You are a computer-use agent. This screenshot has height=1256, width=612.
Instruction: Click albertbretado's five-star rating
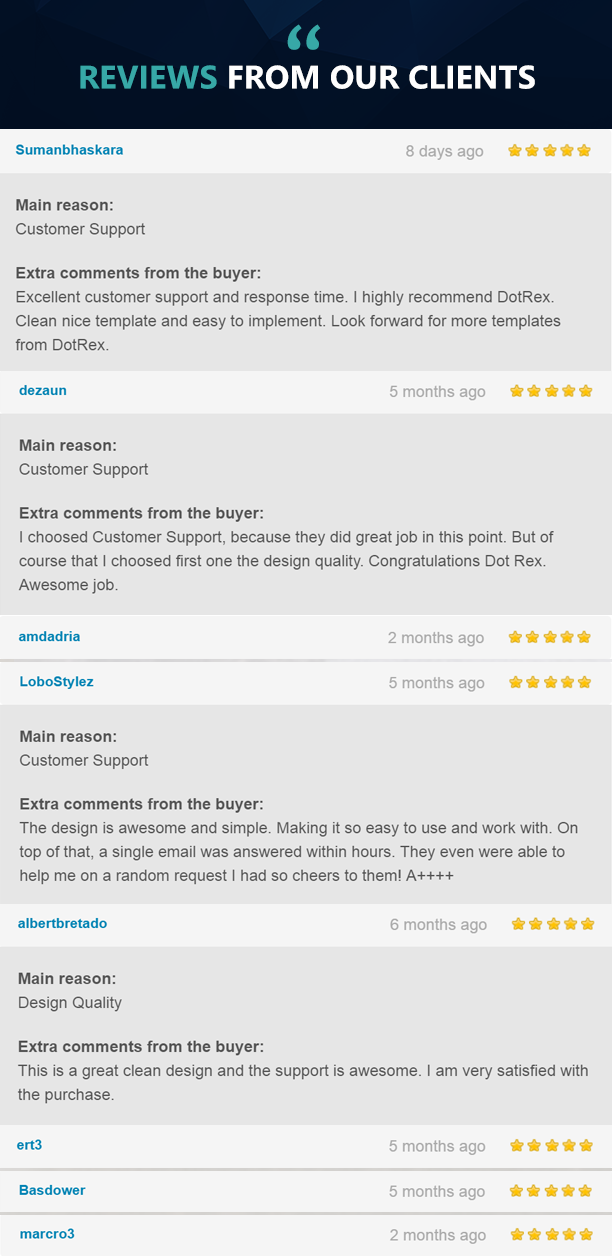pyautogui.click(x=553, y=924)
